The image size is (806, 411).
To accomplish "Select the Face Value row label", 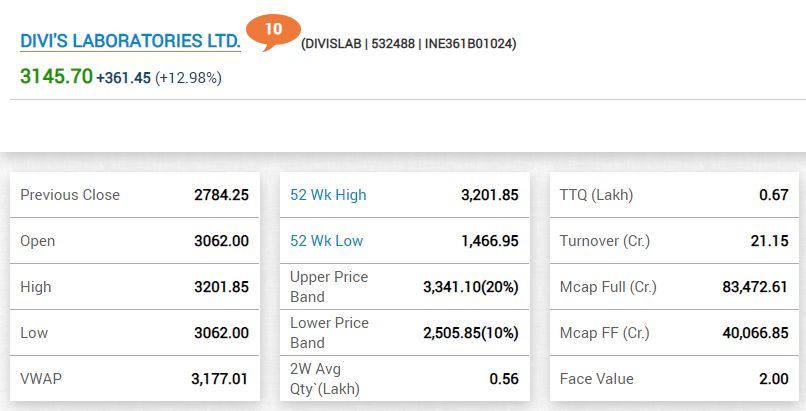I will click(597, 379).
